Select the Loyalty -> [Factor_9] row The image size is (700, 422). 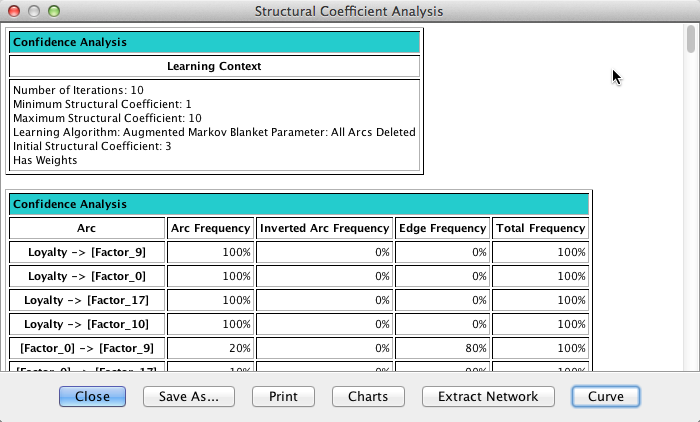pos(299,252)
